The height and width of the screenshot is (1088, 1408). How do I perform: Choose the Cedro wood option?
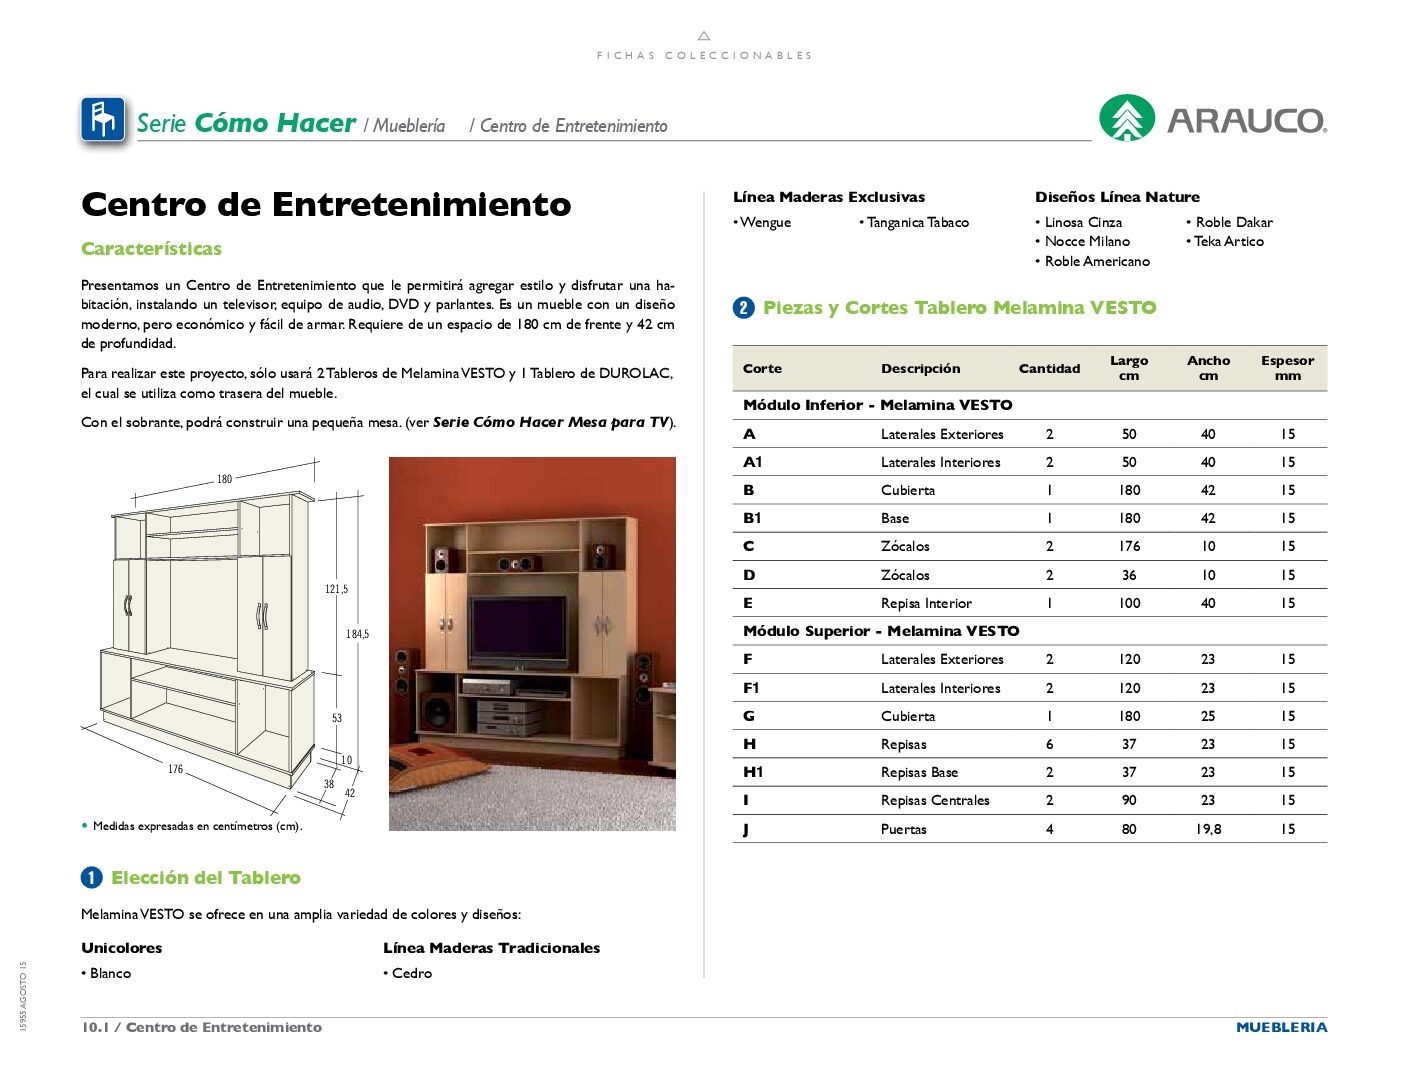click(413, 972)
